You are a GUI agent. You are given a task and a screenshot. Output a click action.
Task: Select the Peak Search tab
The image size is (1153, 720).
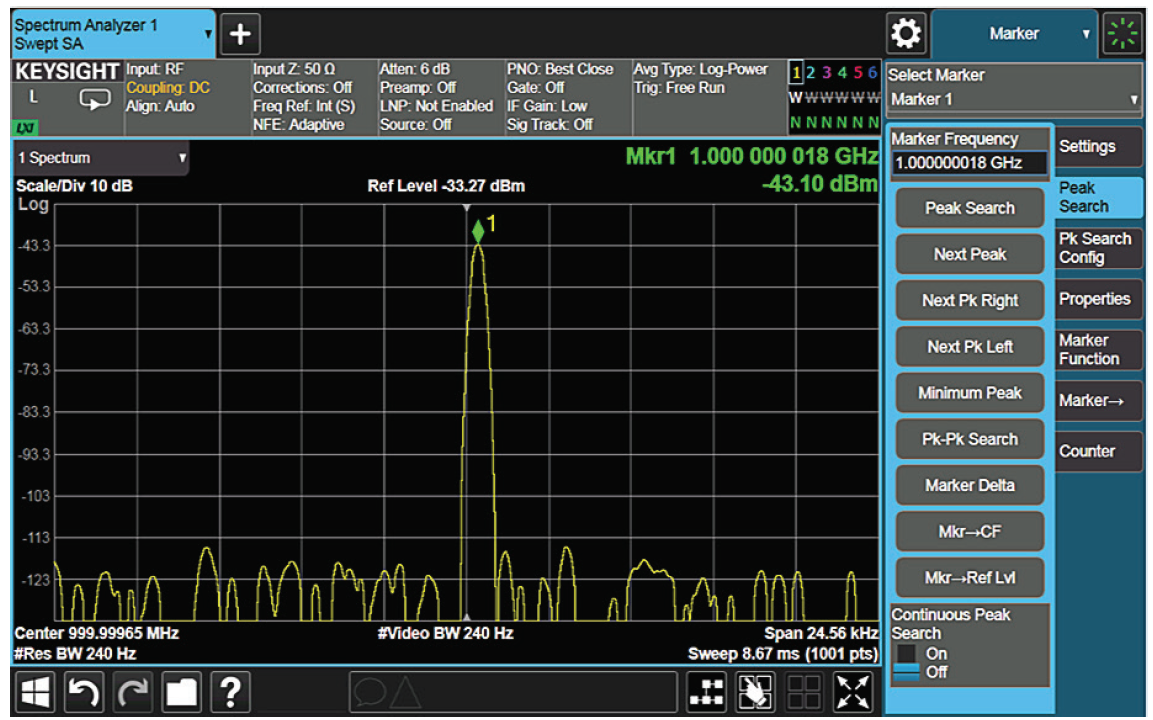1098,196
